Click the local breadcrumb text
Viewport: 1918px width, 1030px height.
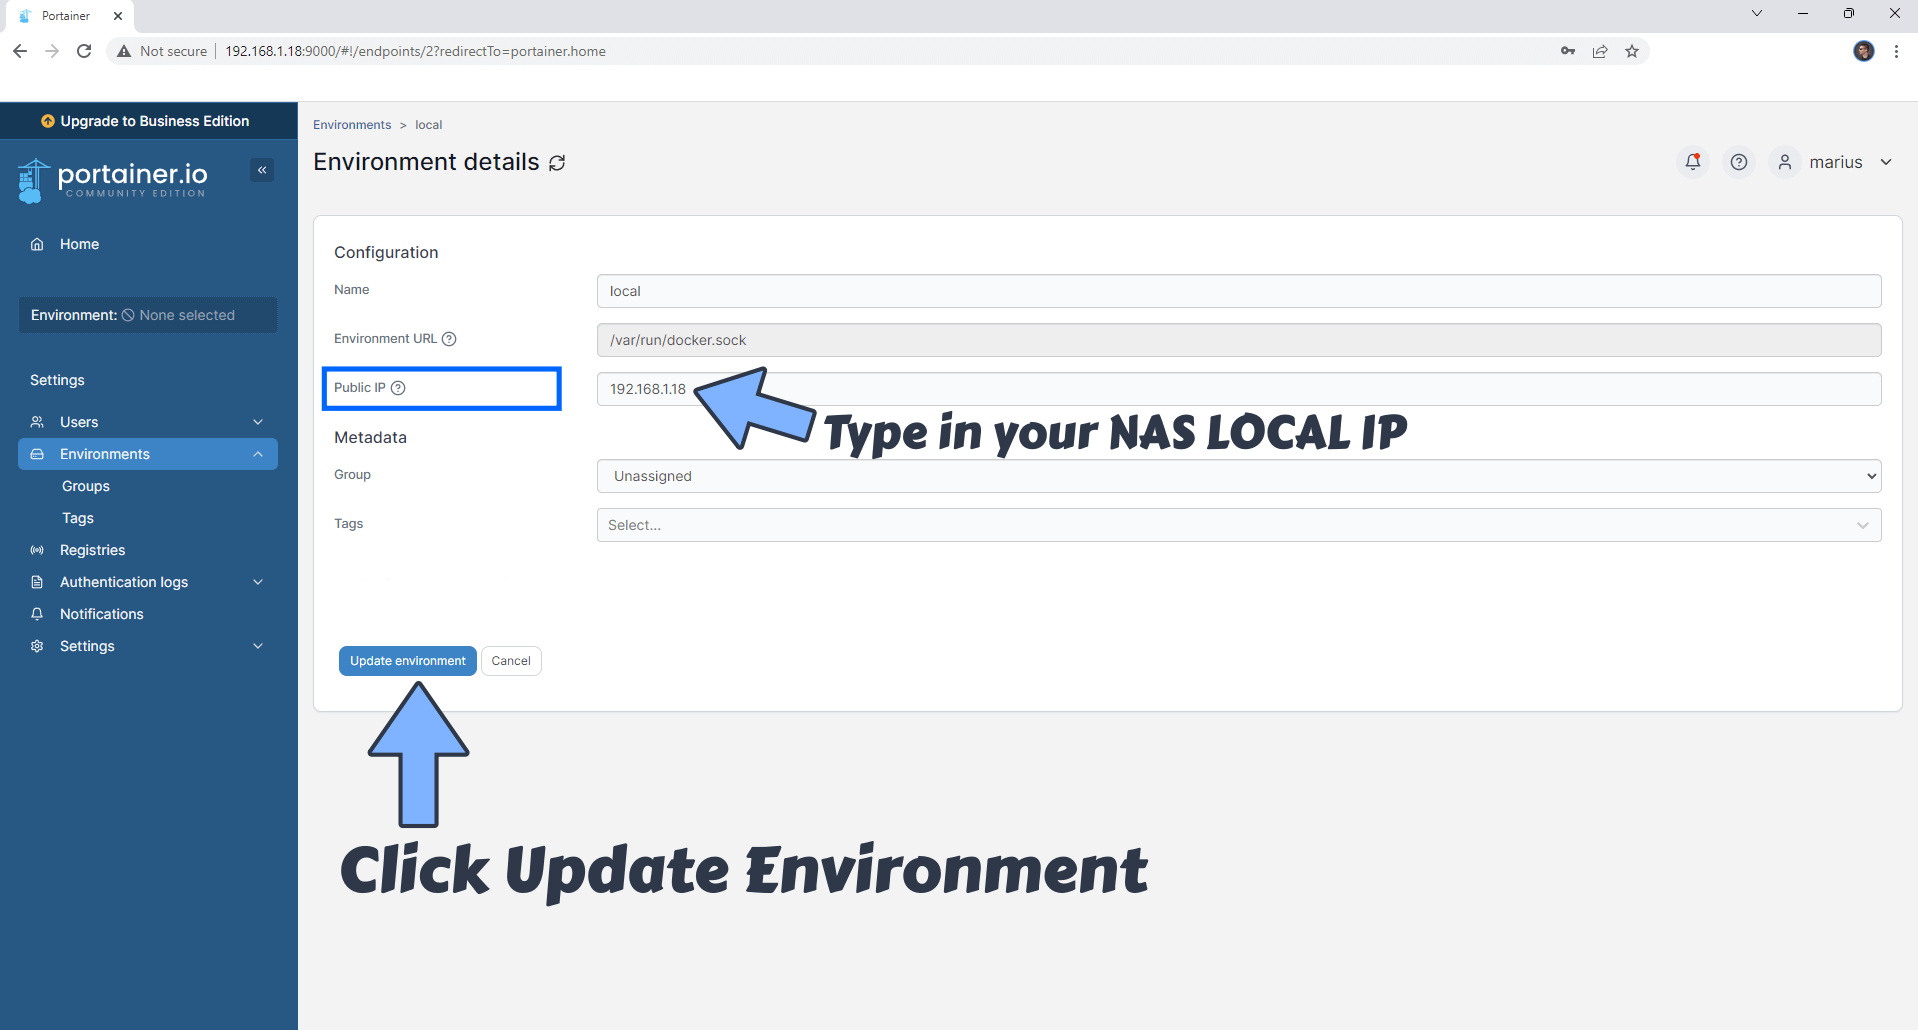429,125
